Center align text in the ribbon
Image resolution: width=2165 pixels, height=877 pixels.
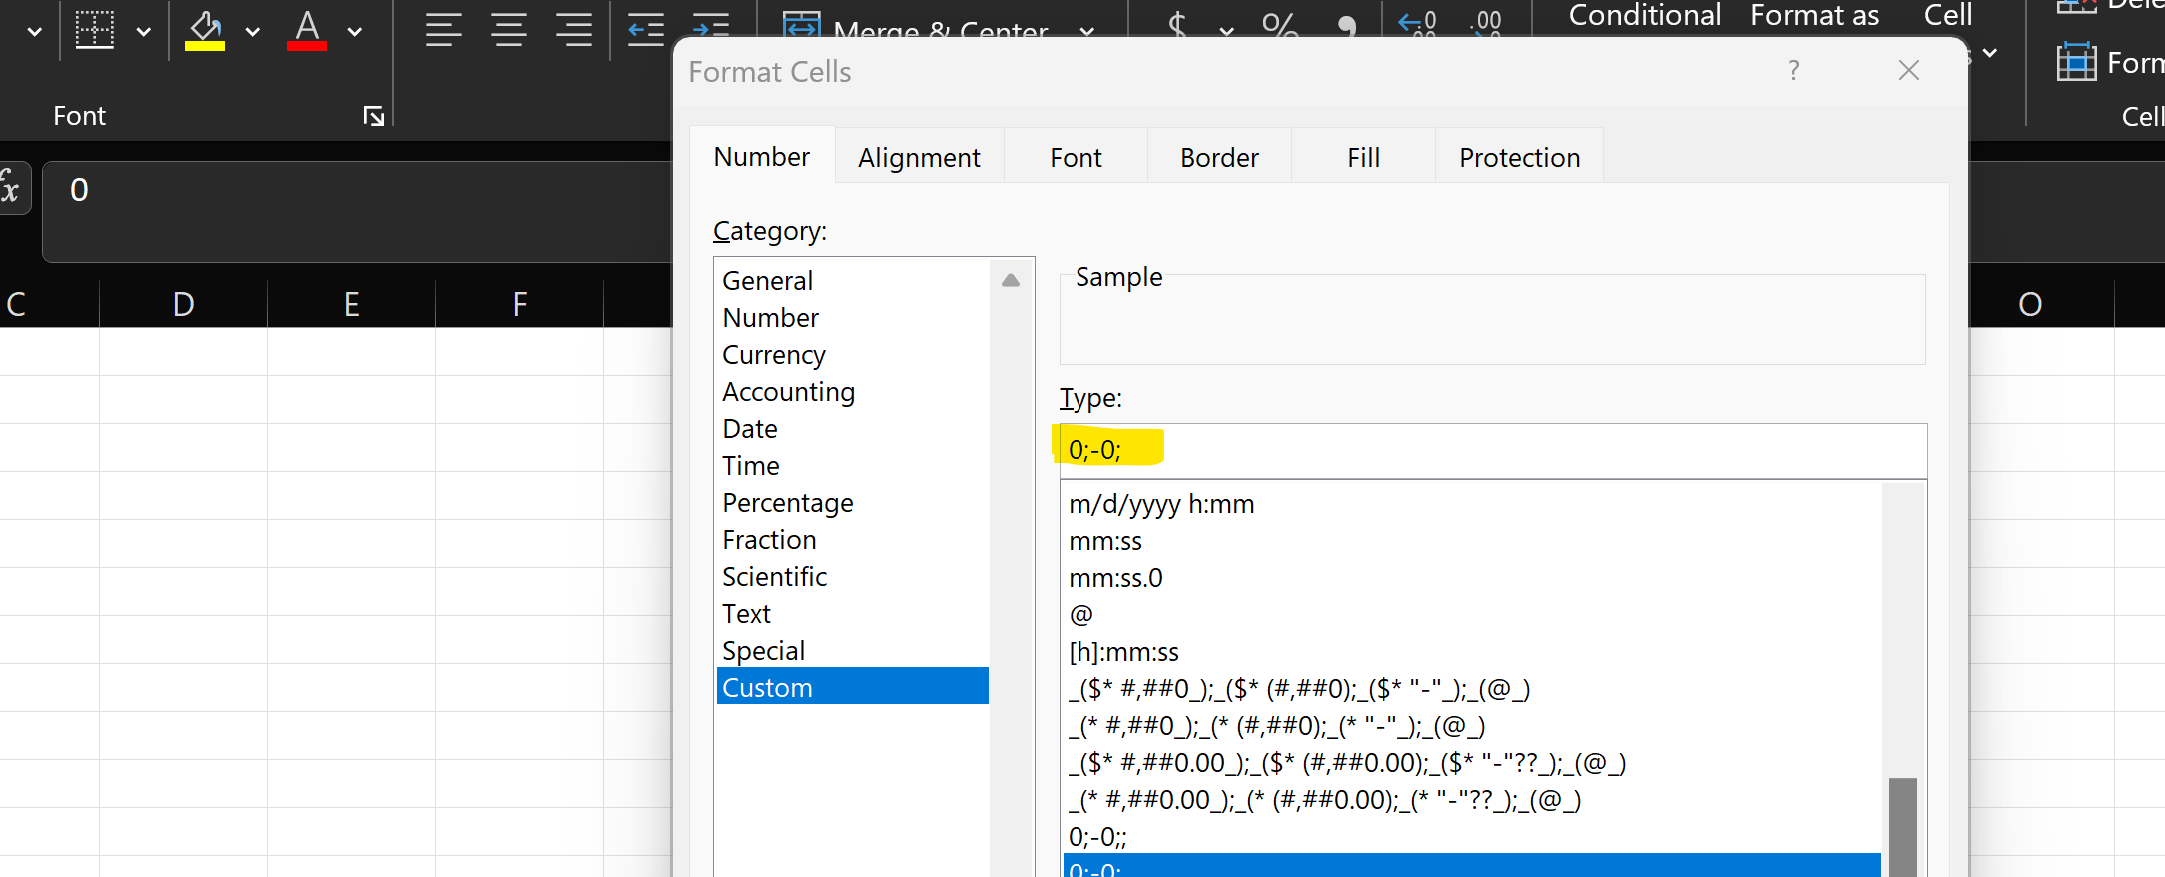pyautogui.click(x=509, y=30)
